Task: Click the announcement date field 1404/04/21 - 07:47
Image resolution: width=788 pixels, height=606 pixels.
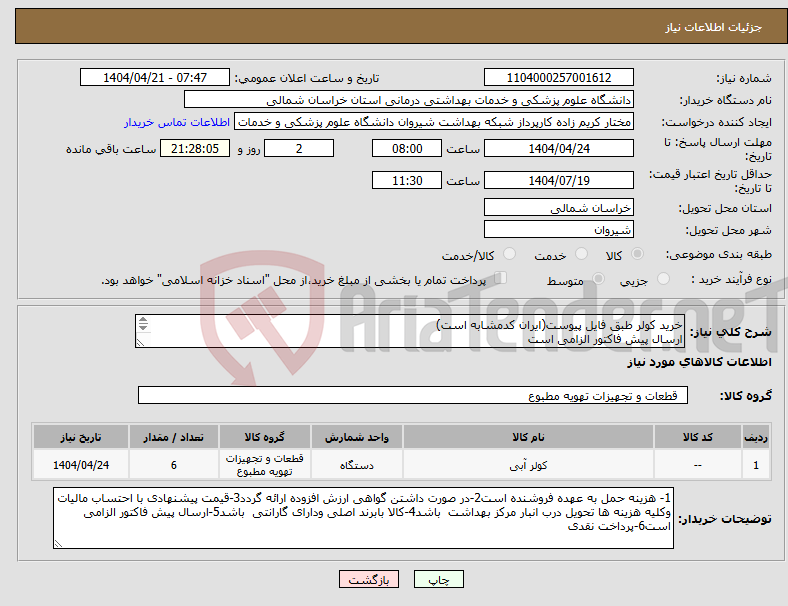Action: pyautogui.click(x=155, y=77)
